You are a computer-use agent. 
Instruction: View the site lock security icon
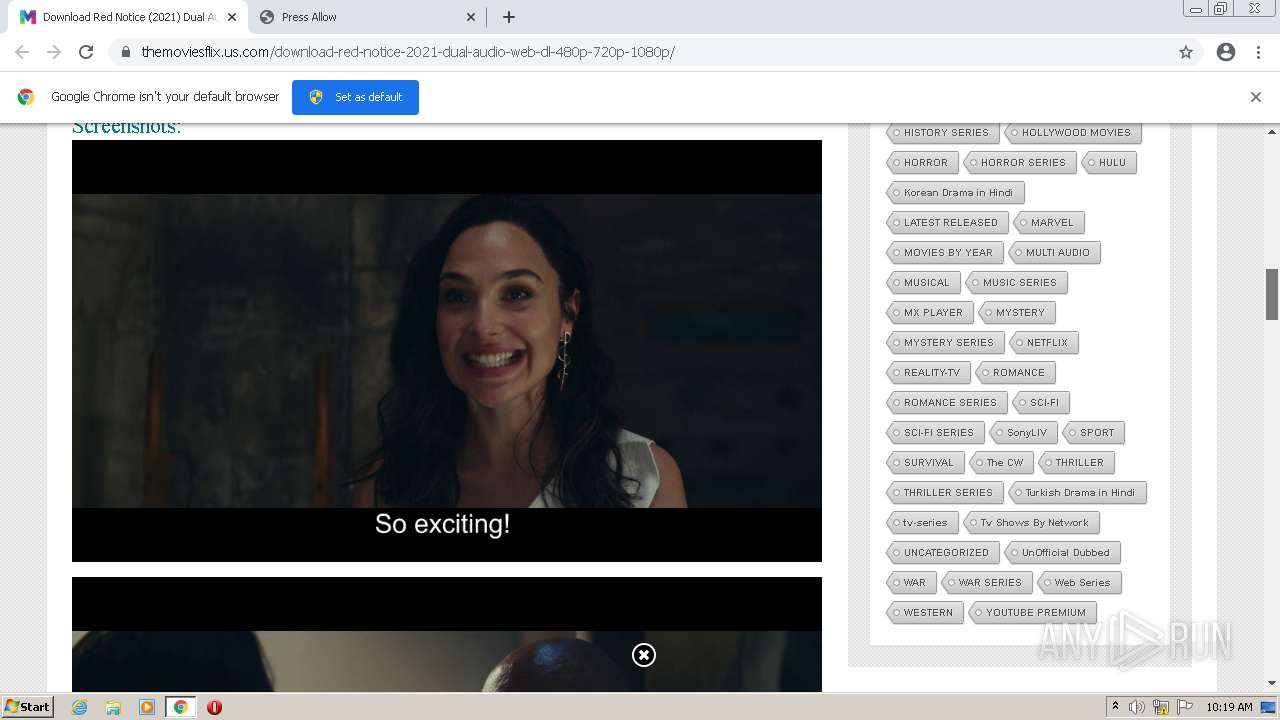point(126,52)
